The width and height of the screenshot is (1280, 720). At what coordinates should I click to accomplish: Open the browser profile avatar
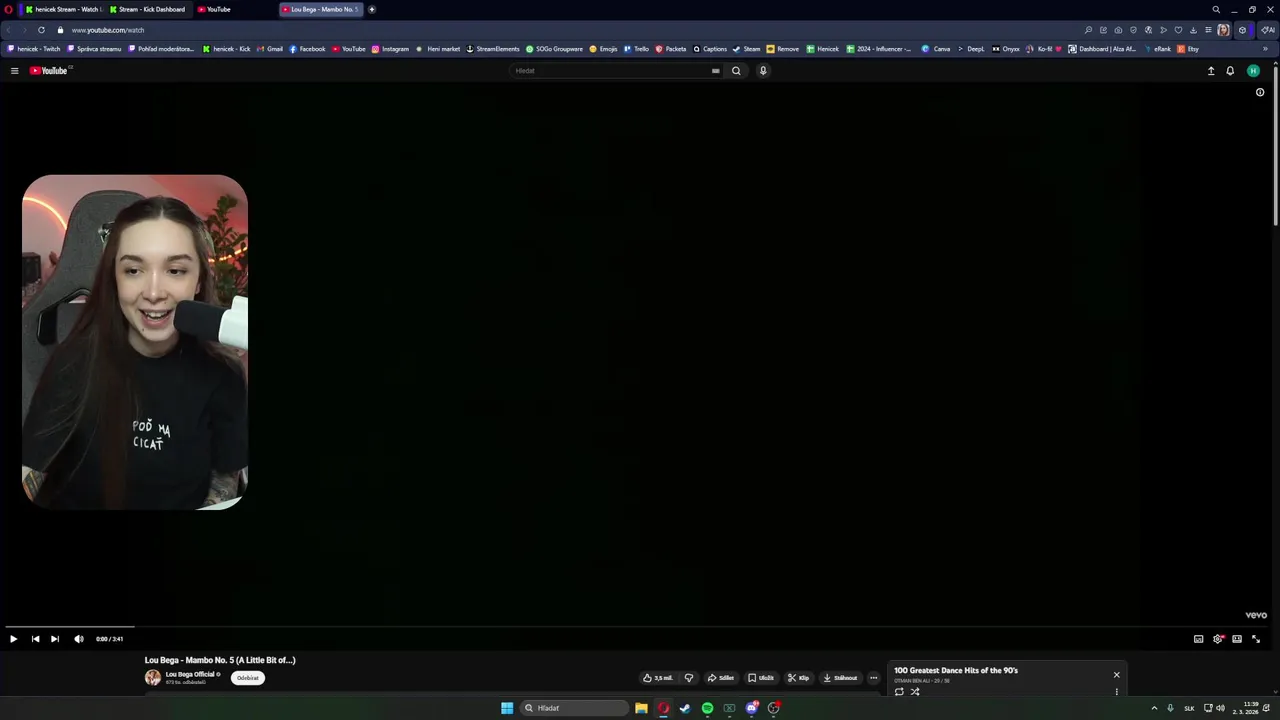[x=1223, y=30]
